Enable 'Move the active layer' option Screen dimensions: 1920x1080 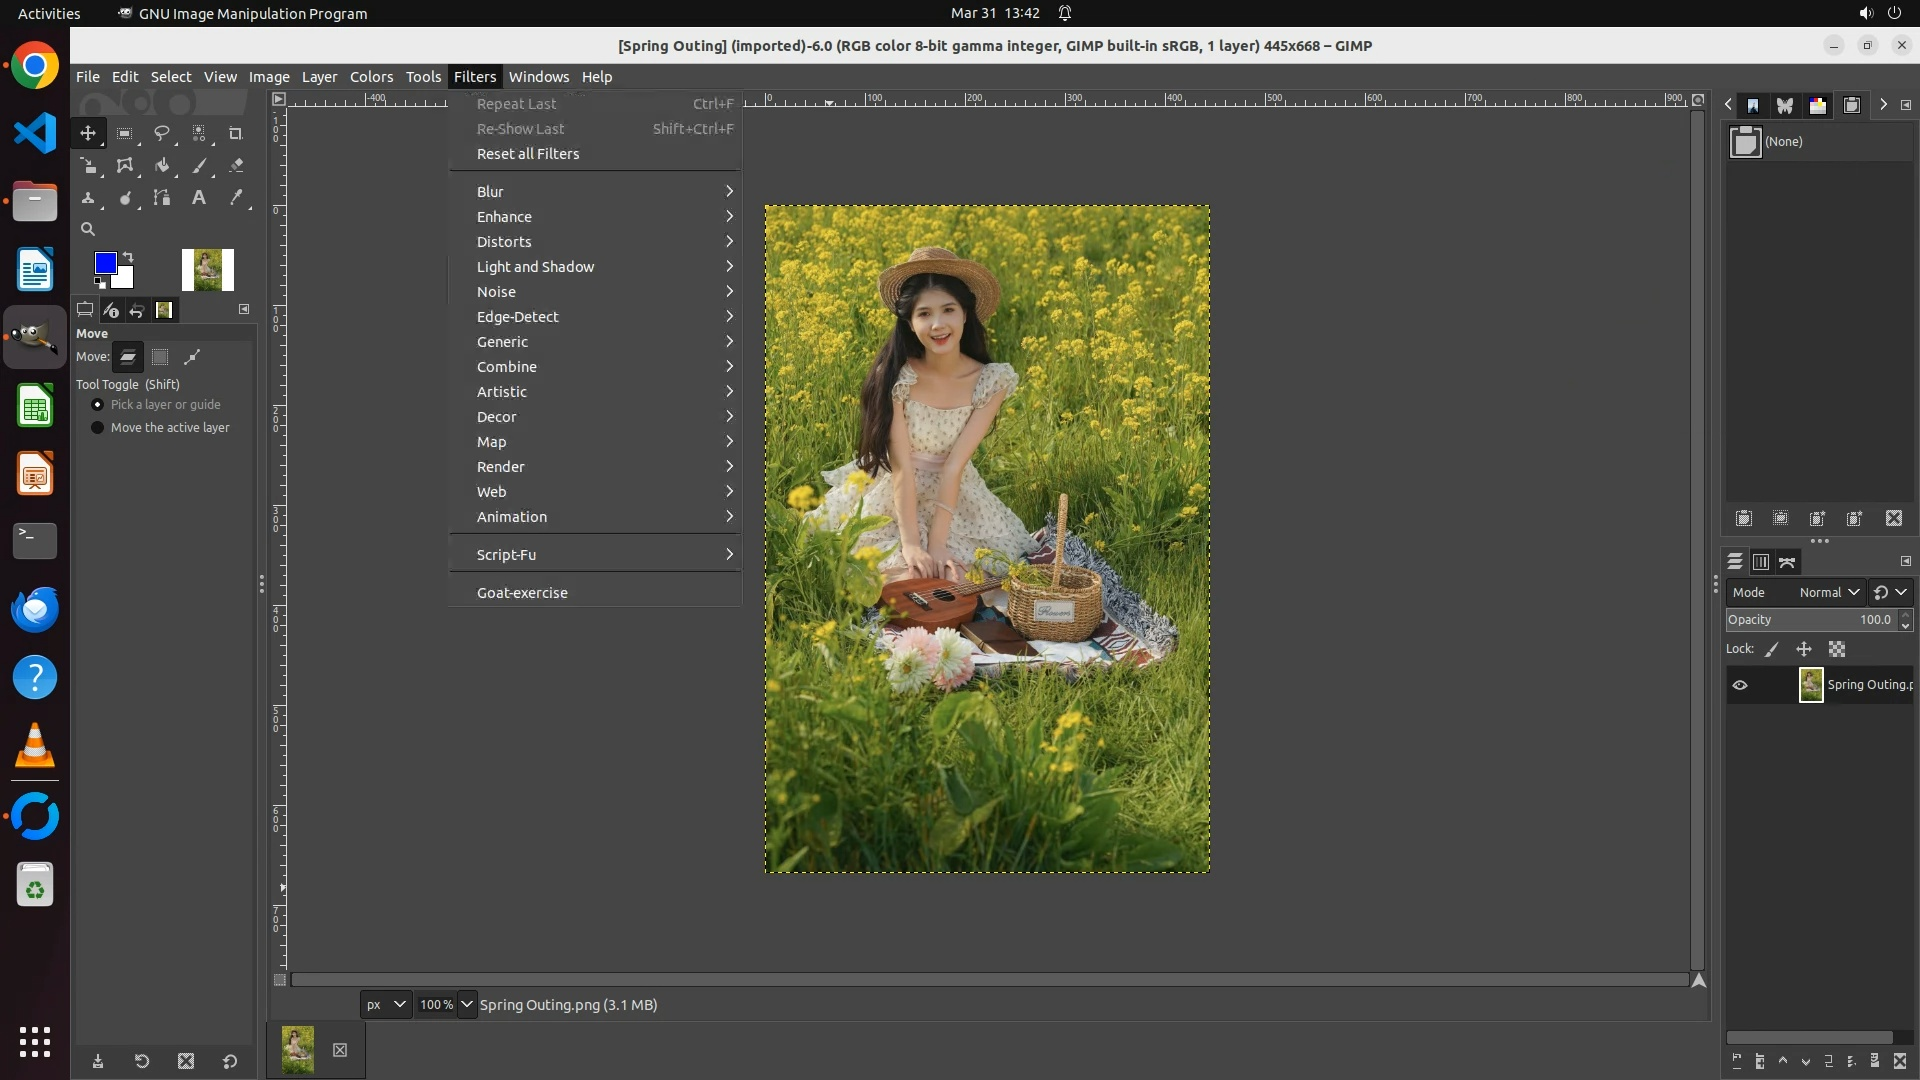98,428
